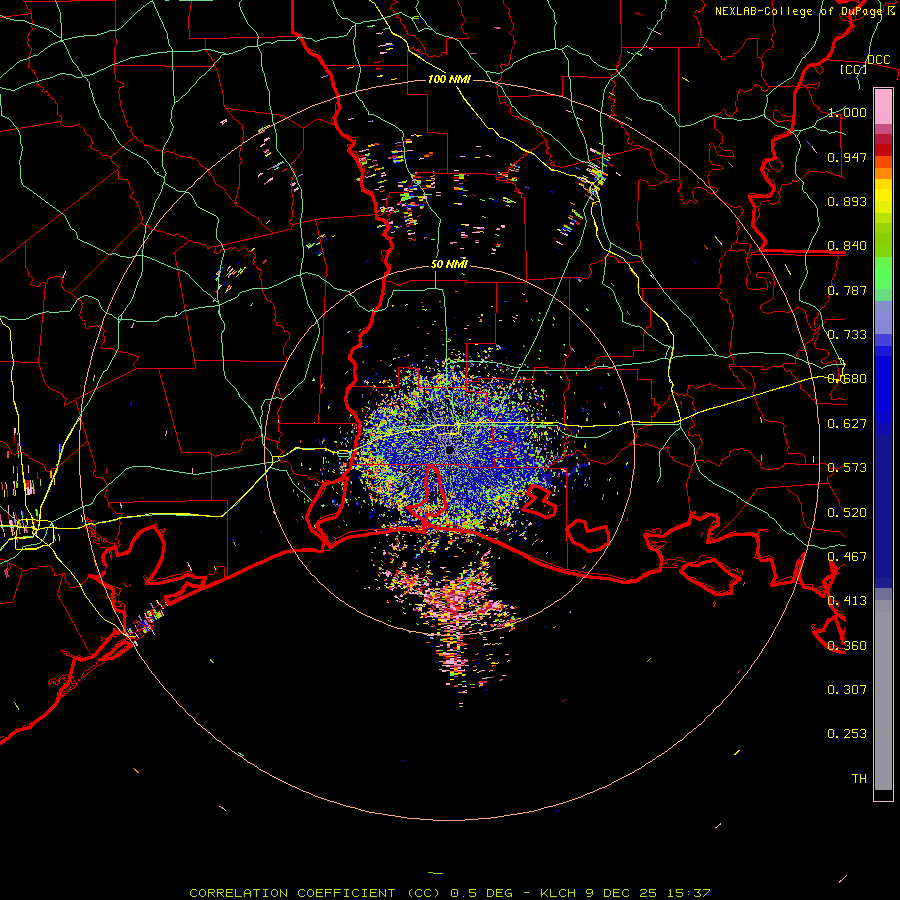This screenshot has height=900, width=900.
Task: Click the 0.360 scale value
Action: coord(847,646)
